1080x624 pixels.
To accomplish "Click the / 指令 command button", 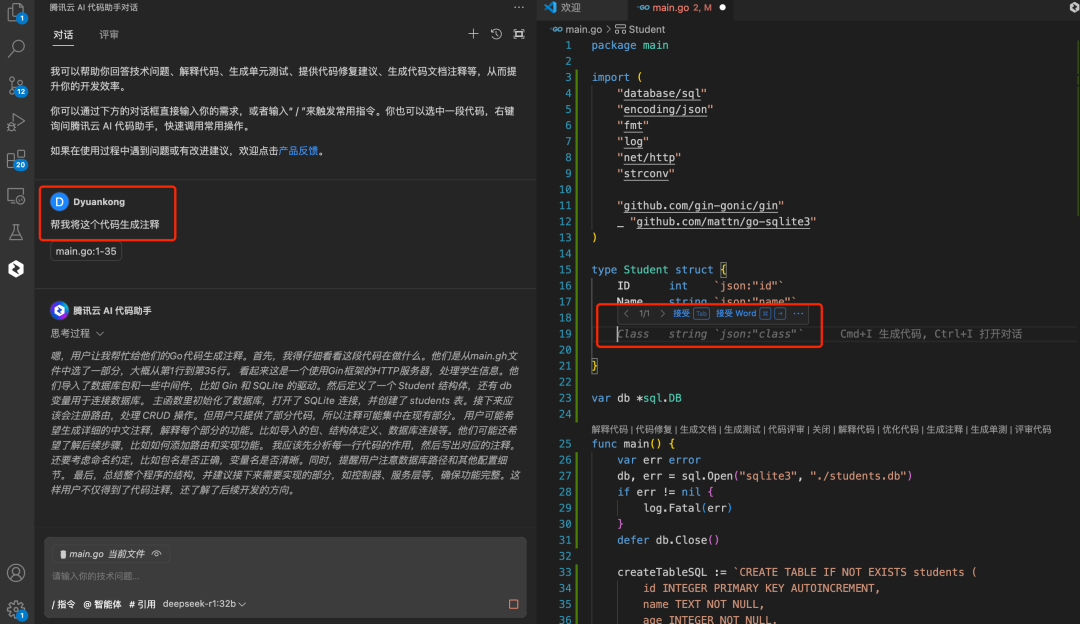I will coord(63,604).
